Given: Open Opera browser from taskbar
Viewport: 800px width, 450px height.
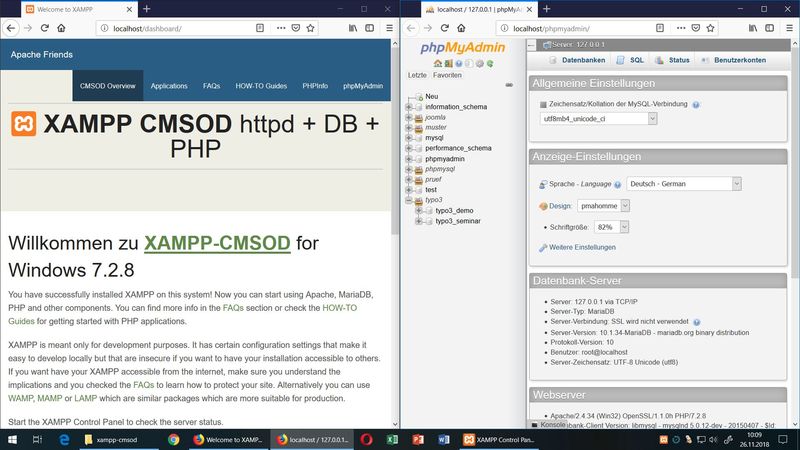Looking at the screenshot, I should (366, 439).
